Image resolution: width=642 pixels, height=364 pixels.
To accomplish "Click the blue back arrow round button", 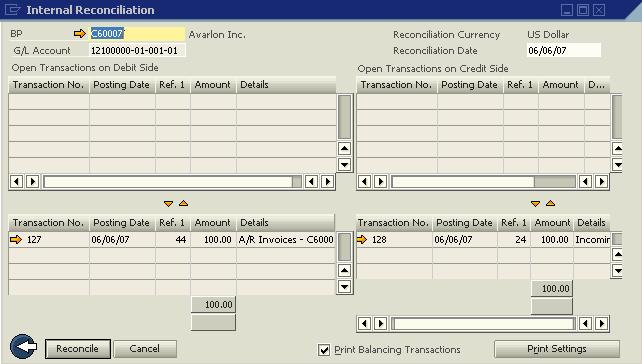I will [x=23, y=347].
